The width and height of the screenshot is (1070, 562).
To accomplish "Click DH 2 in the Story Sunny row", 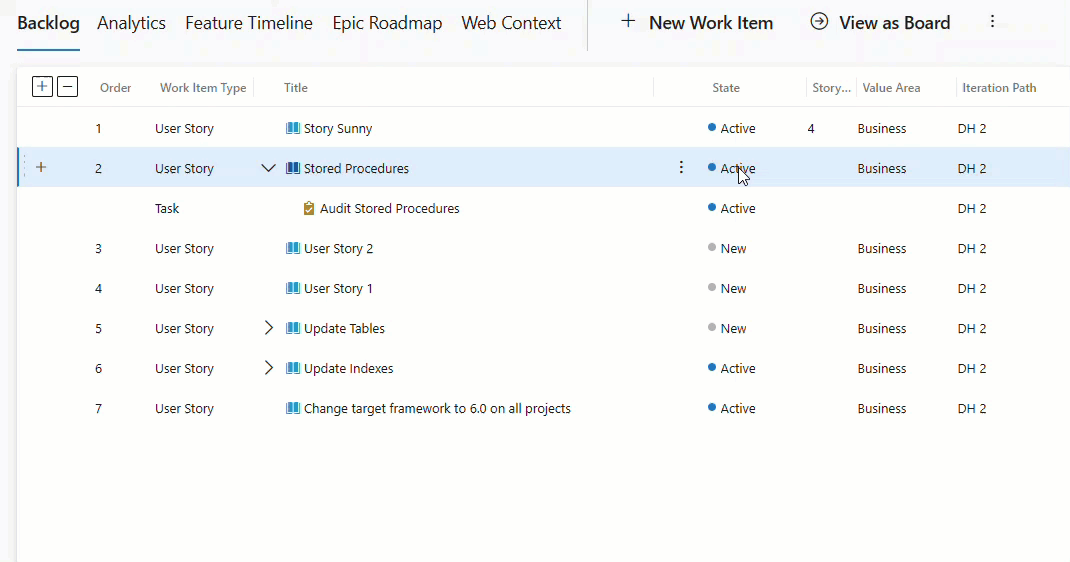I will 972,128.
